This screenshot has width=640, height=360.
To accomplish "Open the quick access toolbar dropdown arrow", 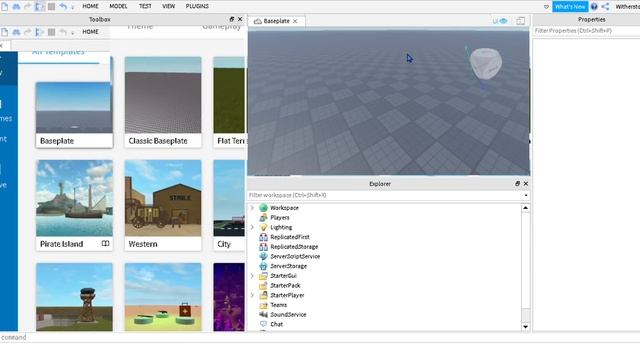I will coord(73,7).
